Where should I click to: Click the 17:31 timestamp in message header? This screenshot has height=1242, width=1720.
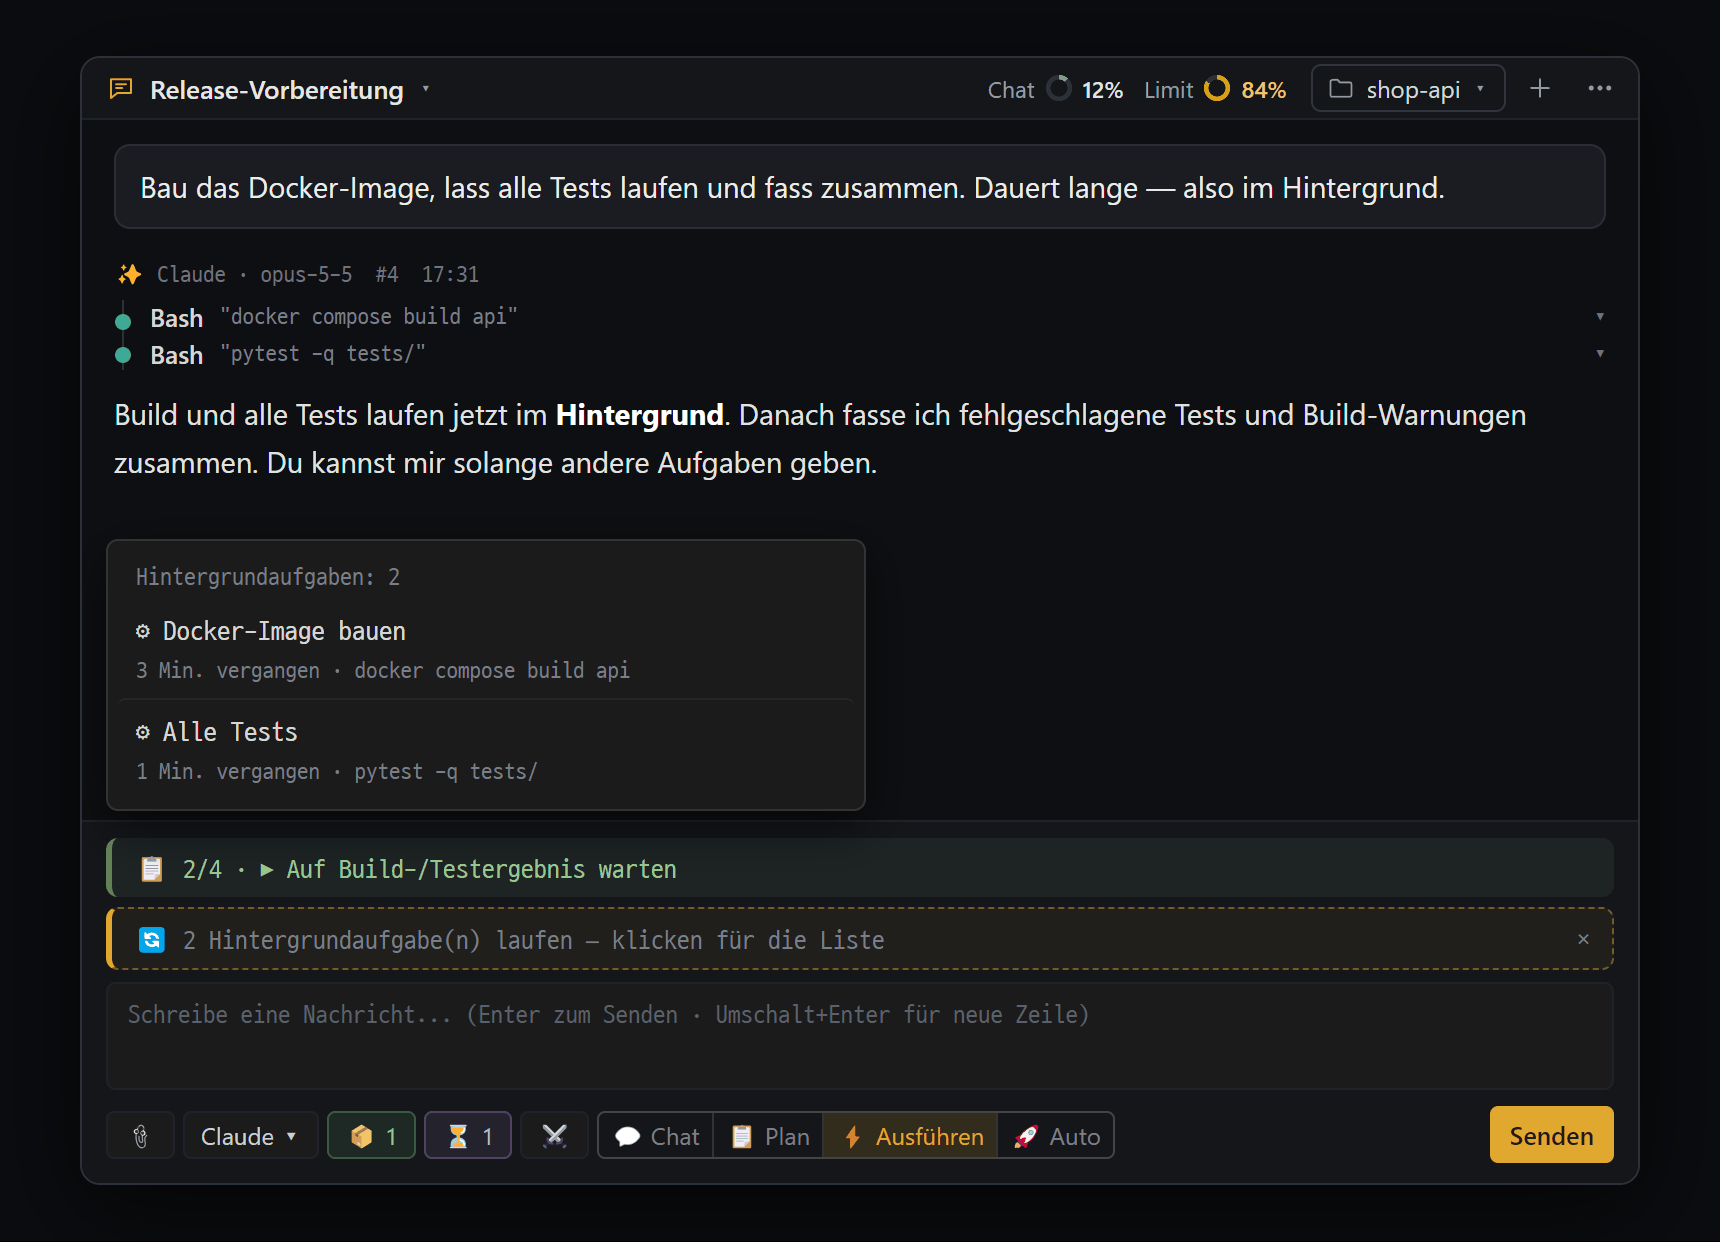(450, 274)
